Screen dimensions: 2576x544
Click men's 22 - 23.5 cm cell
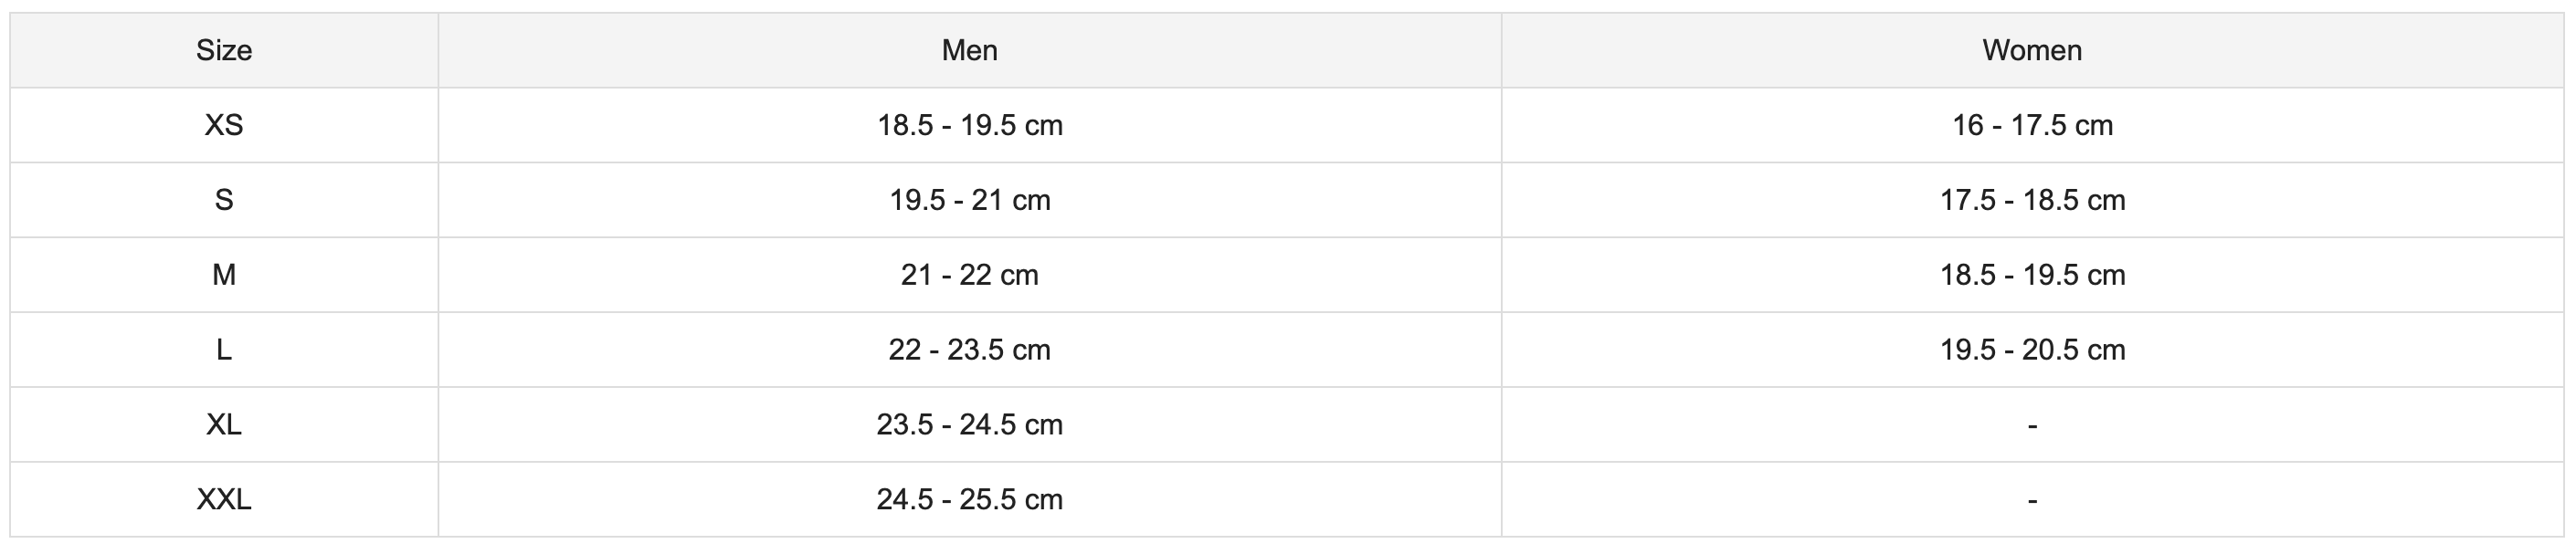[x=969, y=350]
